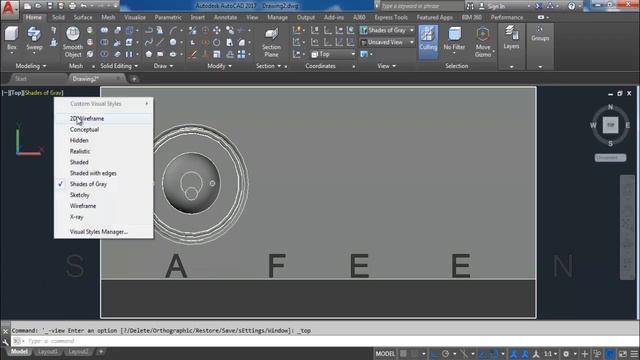
Task: Toggle ortho mode in status bar
Action: (434, 353)
